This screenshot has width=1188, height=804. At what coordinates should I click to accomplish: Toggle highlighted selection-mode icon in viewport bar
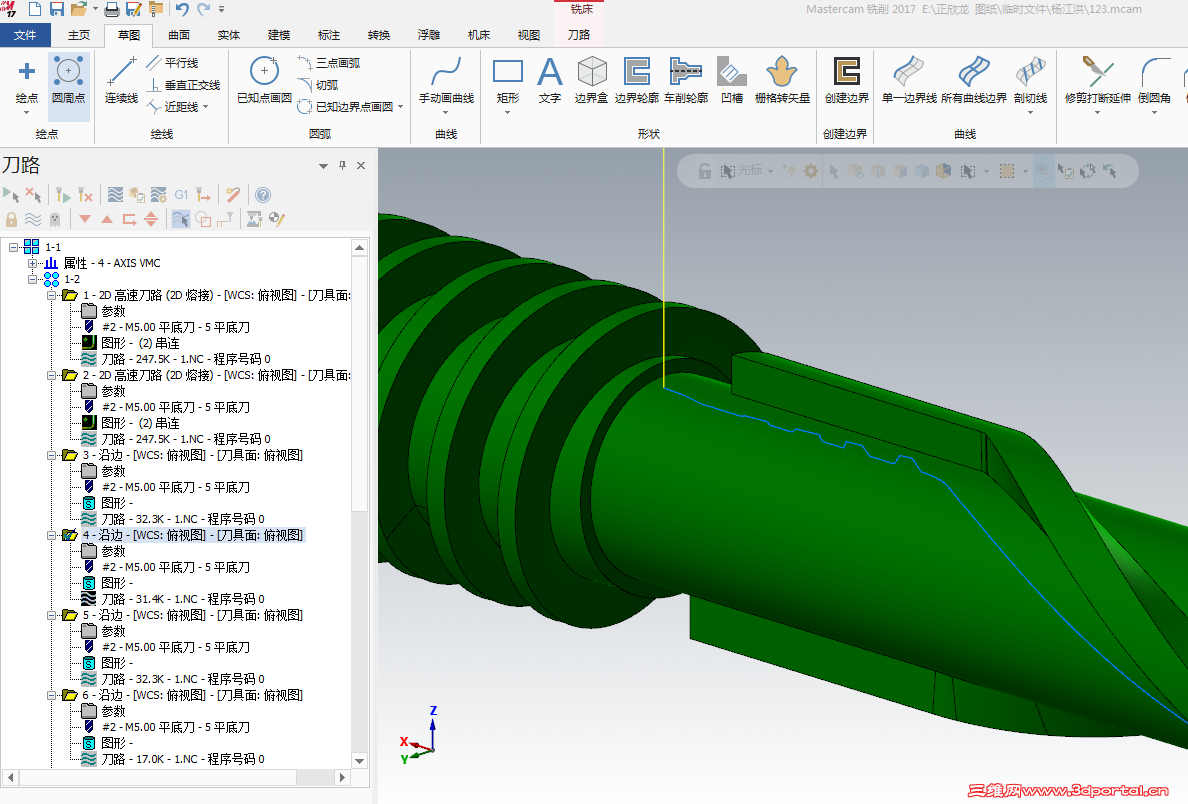pyautogui.click(x=1043, y=171)
